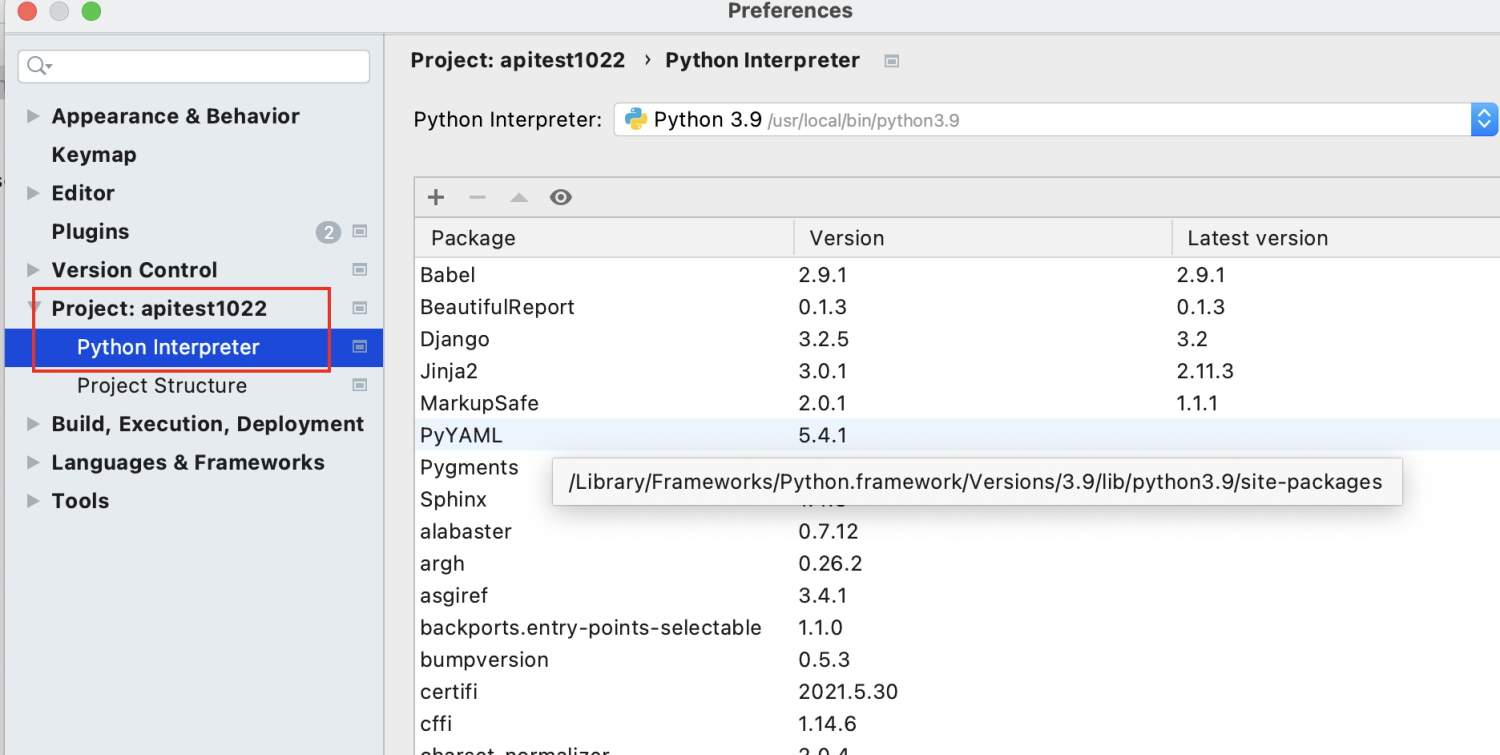This screenshot has height=755, width=1500.
Task: Click the plus icon to install a package
Action: pyautogui.click(x=436, y=197)
